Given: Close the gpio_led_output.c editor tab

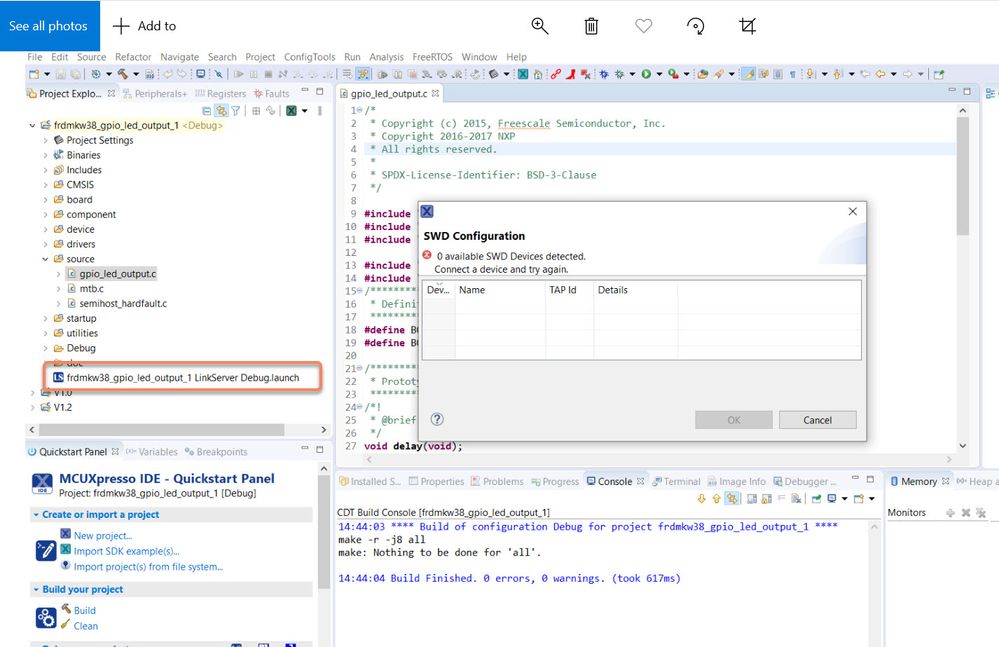Looking at the screenshot, I should point(435,94).
